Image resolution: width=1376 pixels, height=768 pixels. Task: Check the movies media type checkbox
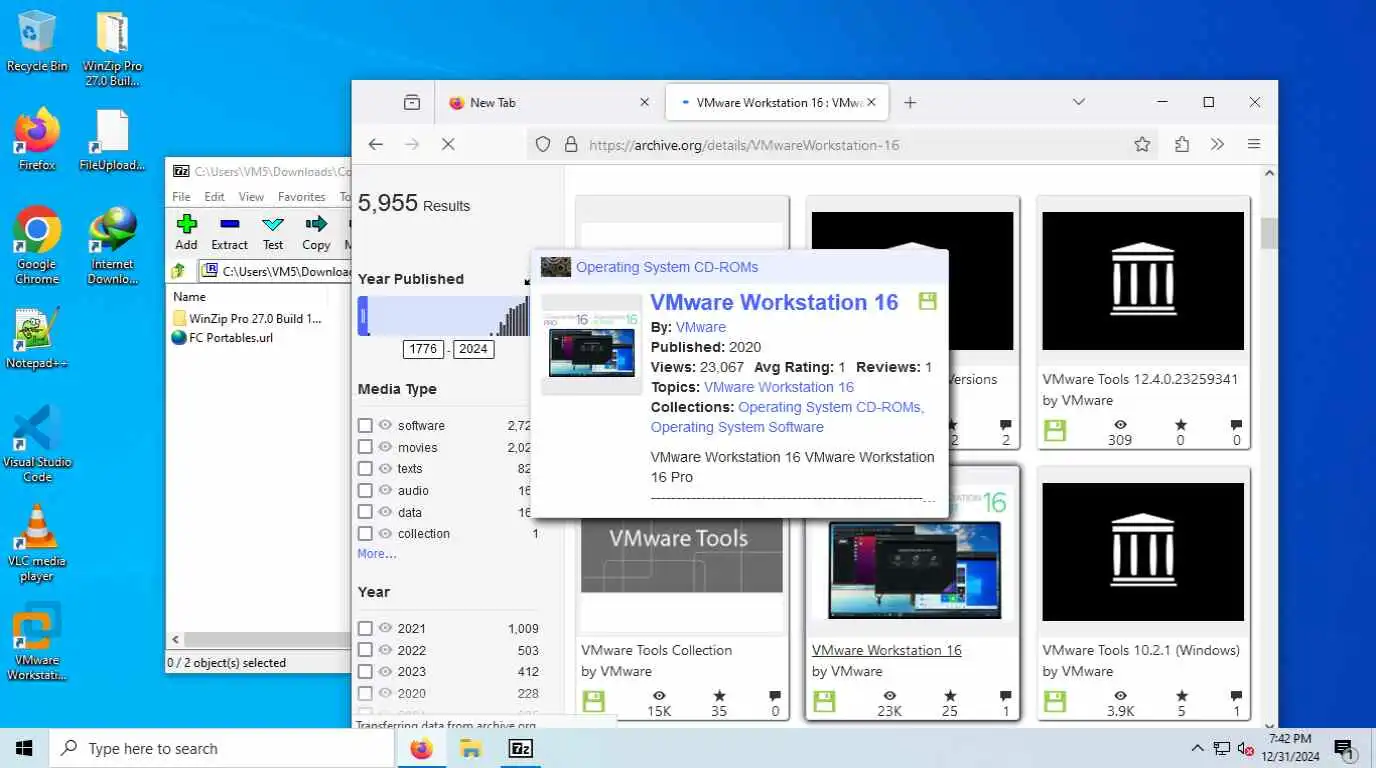pos(365,447)
